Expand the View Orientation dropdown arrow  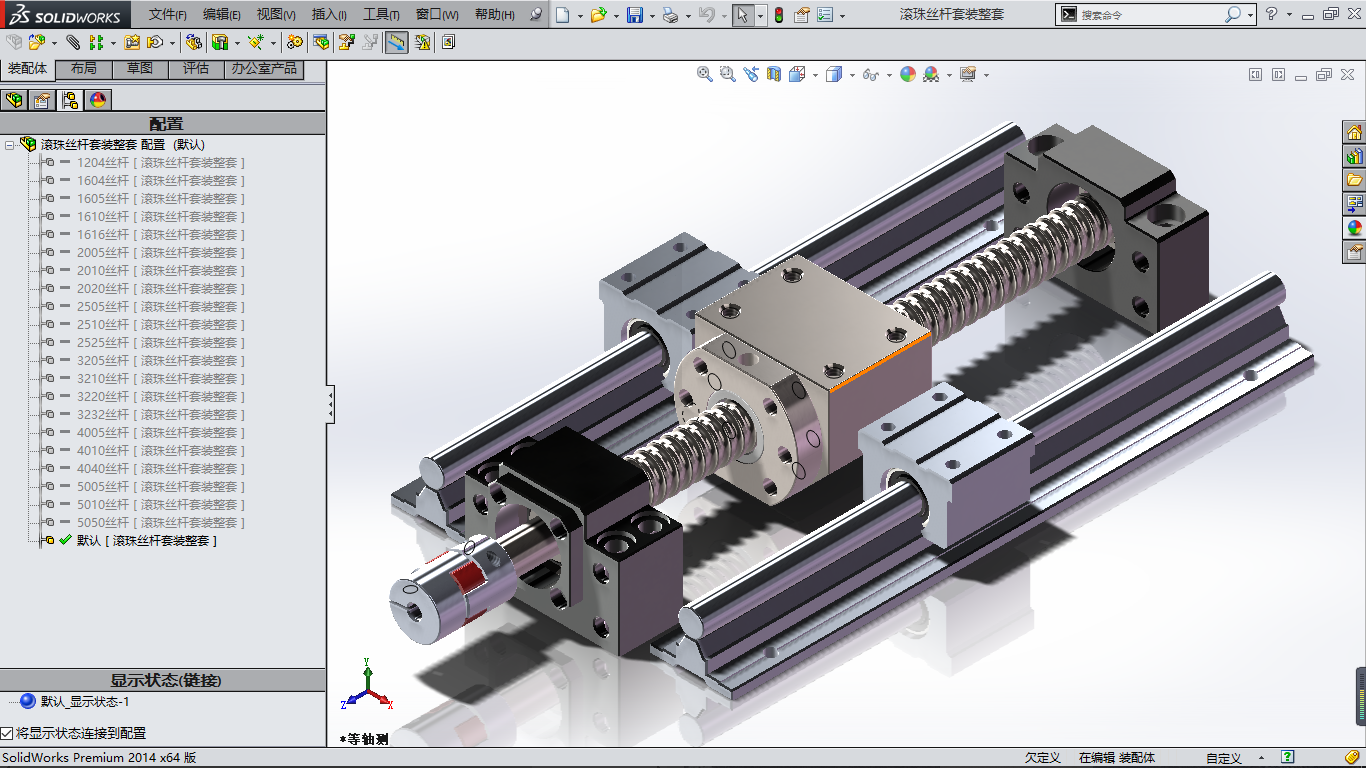tap(815, 75)
